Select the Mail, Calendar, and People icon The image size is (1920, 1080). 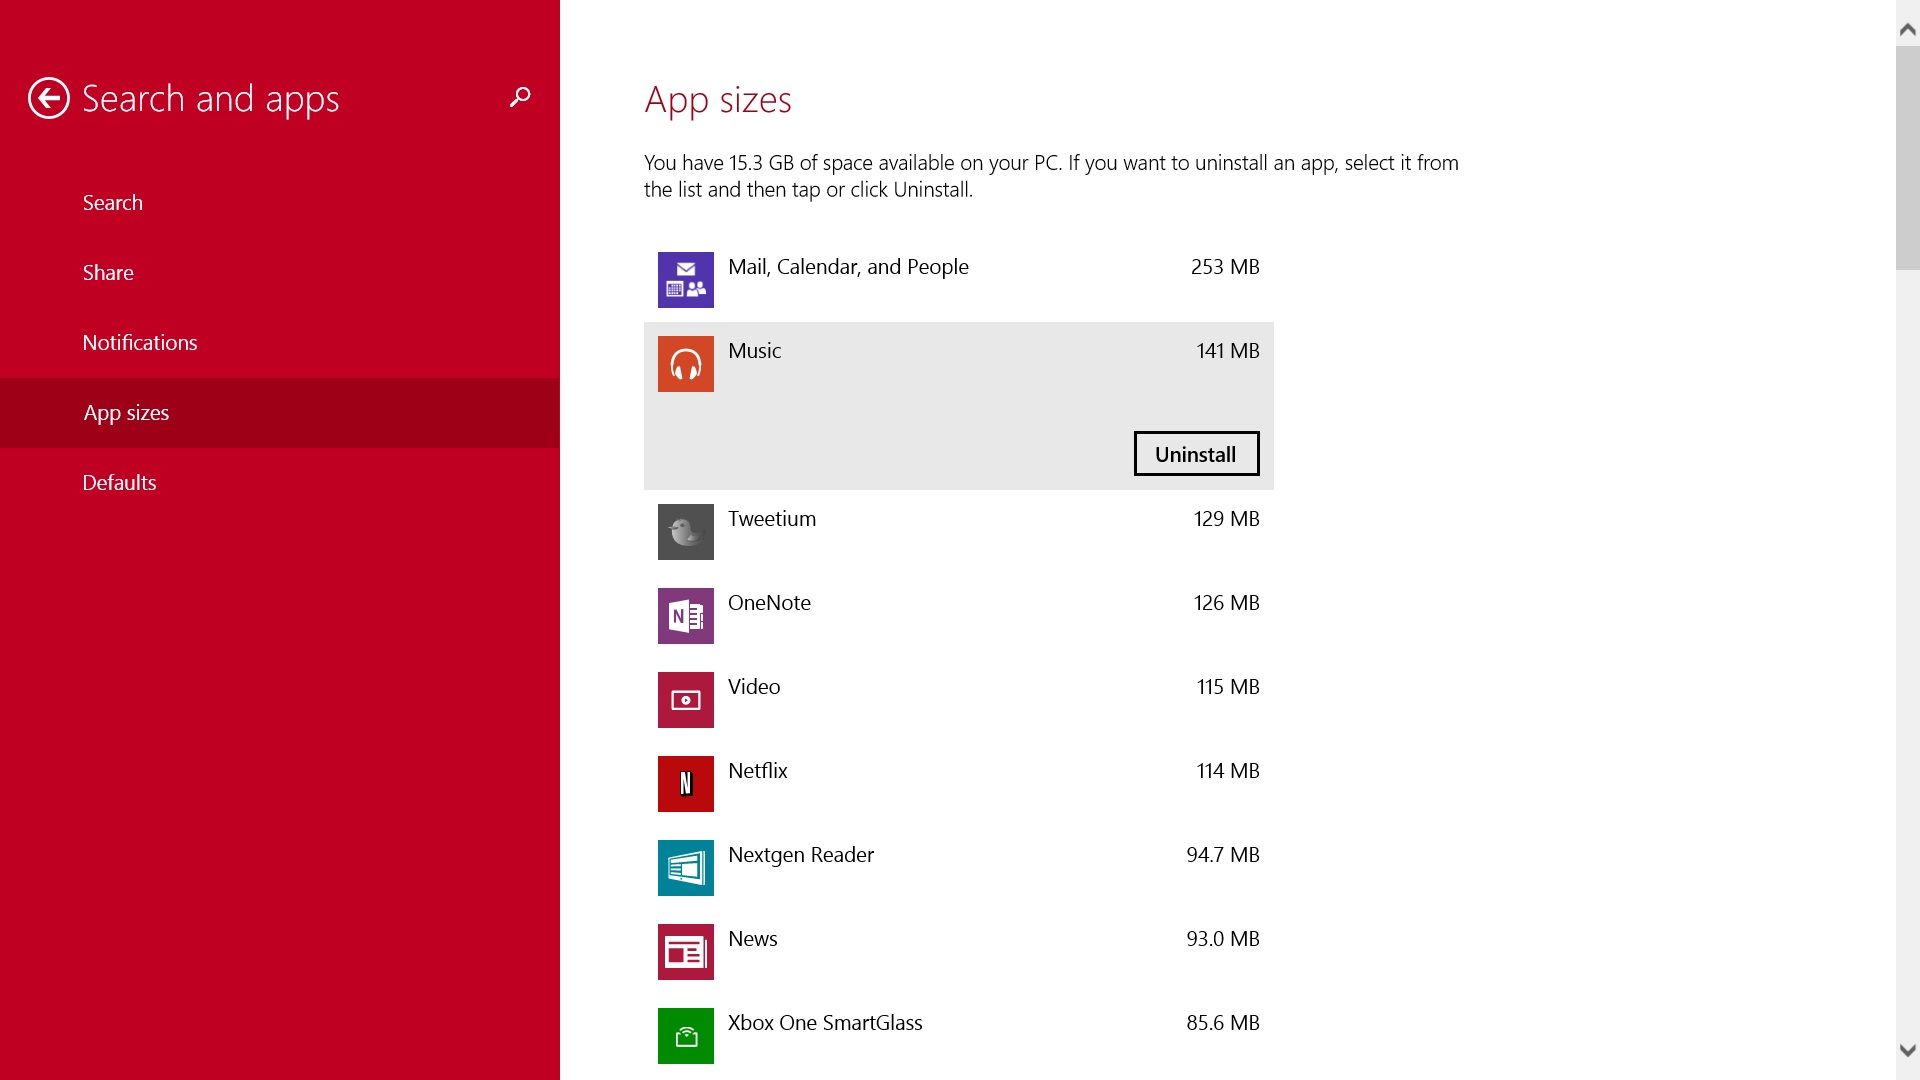point(686,280)
